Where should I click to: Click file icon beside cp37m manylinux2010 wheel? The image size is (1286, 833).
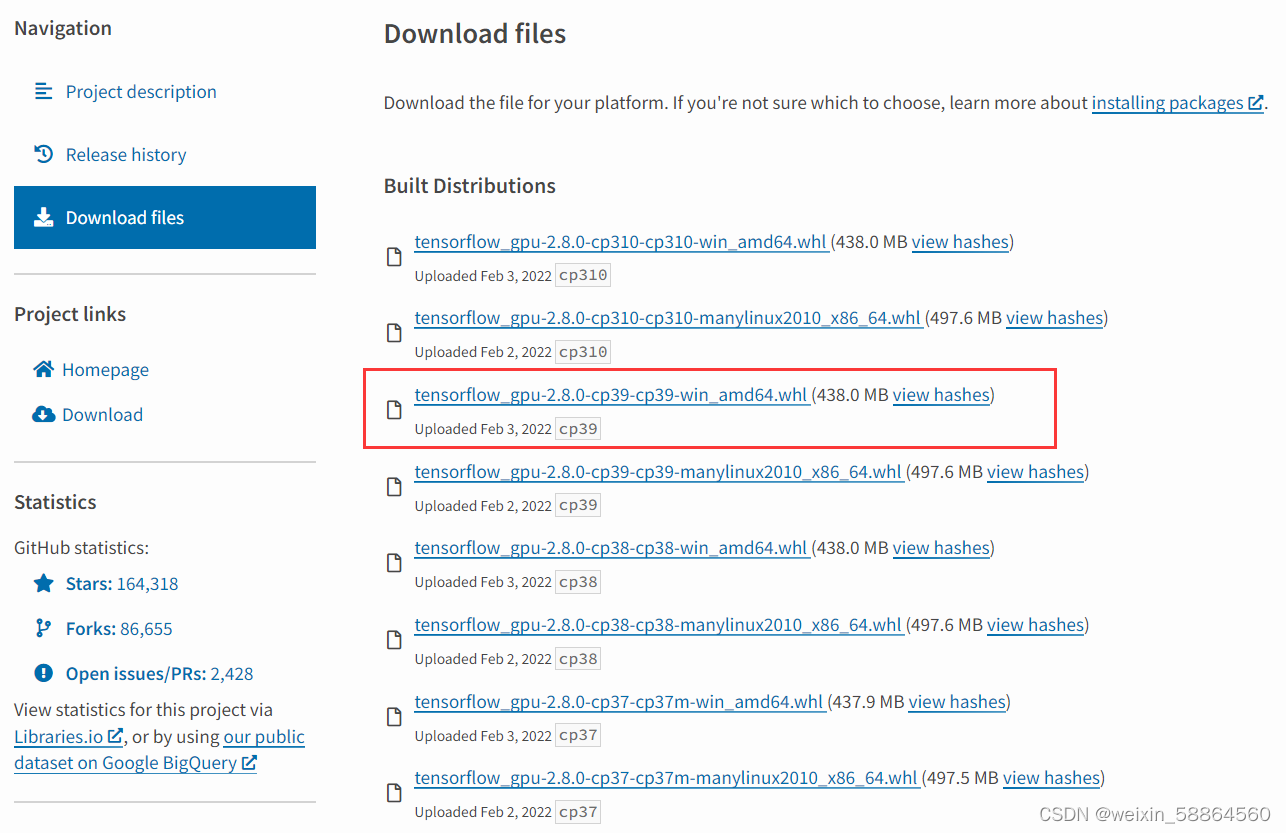(x=394, y=793)
